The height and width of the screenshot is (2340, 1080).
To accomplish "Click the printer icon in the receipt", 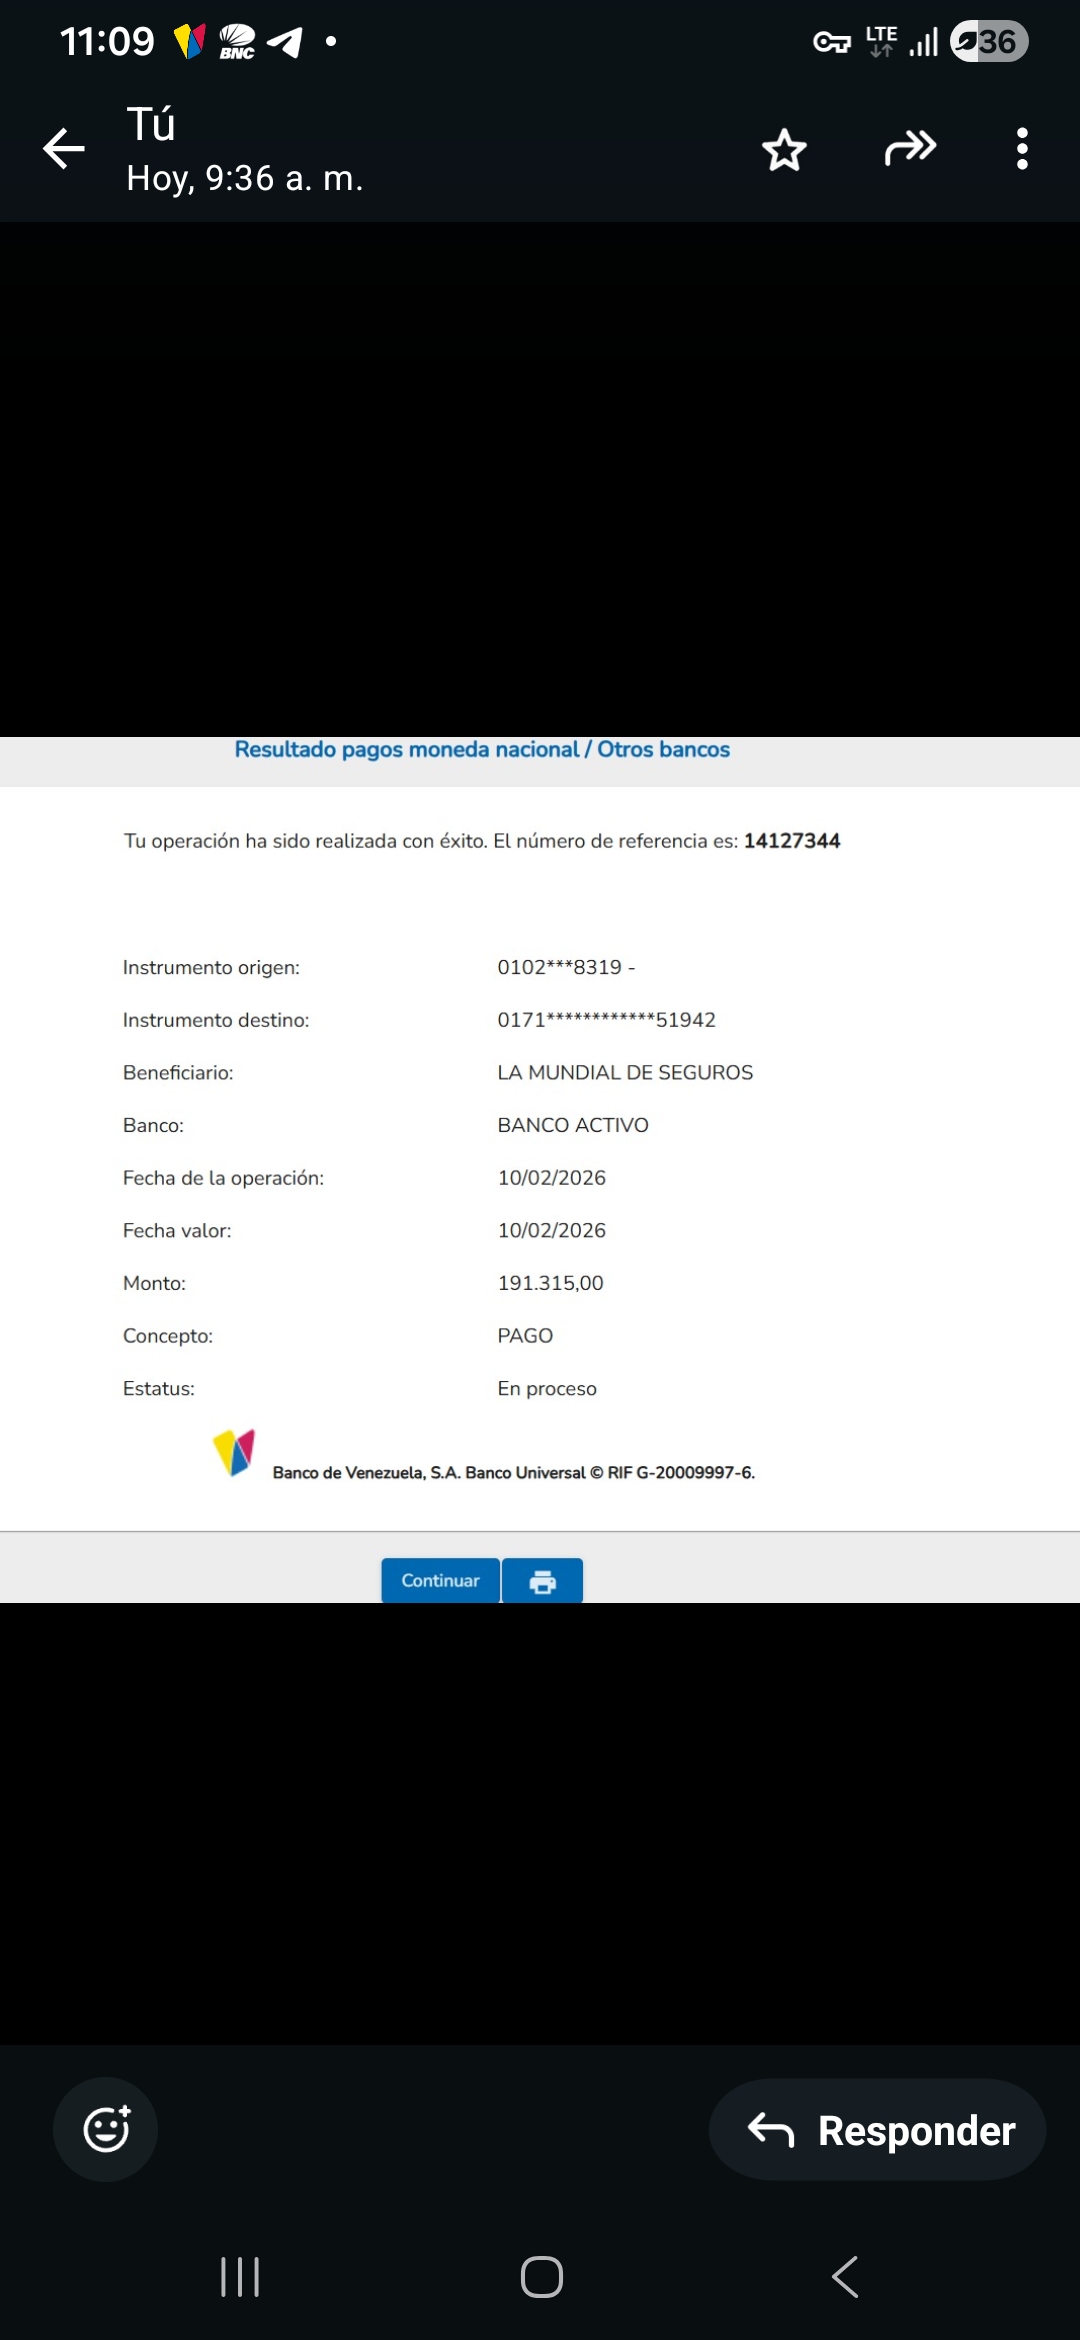I will pos(542,1581).
